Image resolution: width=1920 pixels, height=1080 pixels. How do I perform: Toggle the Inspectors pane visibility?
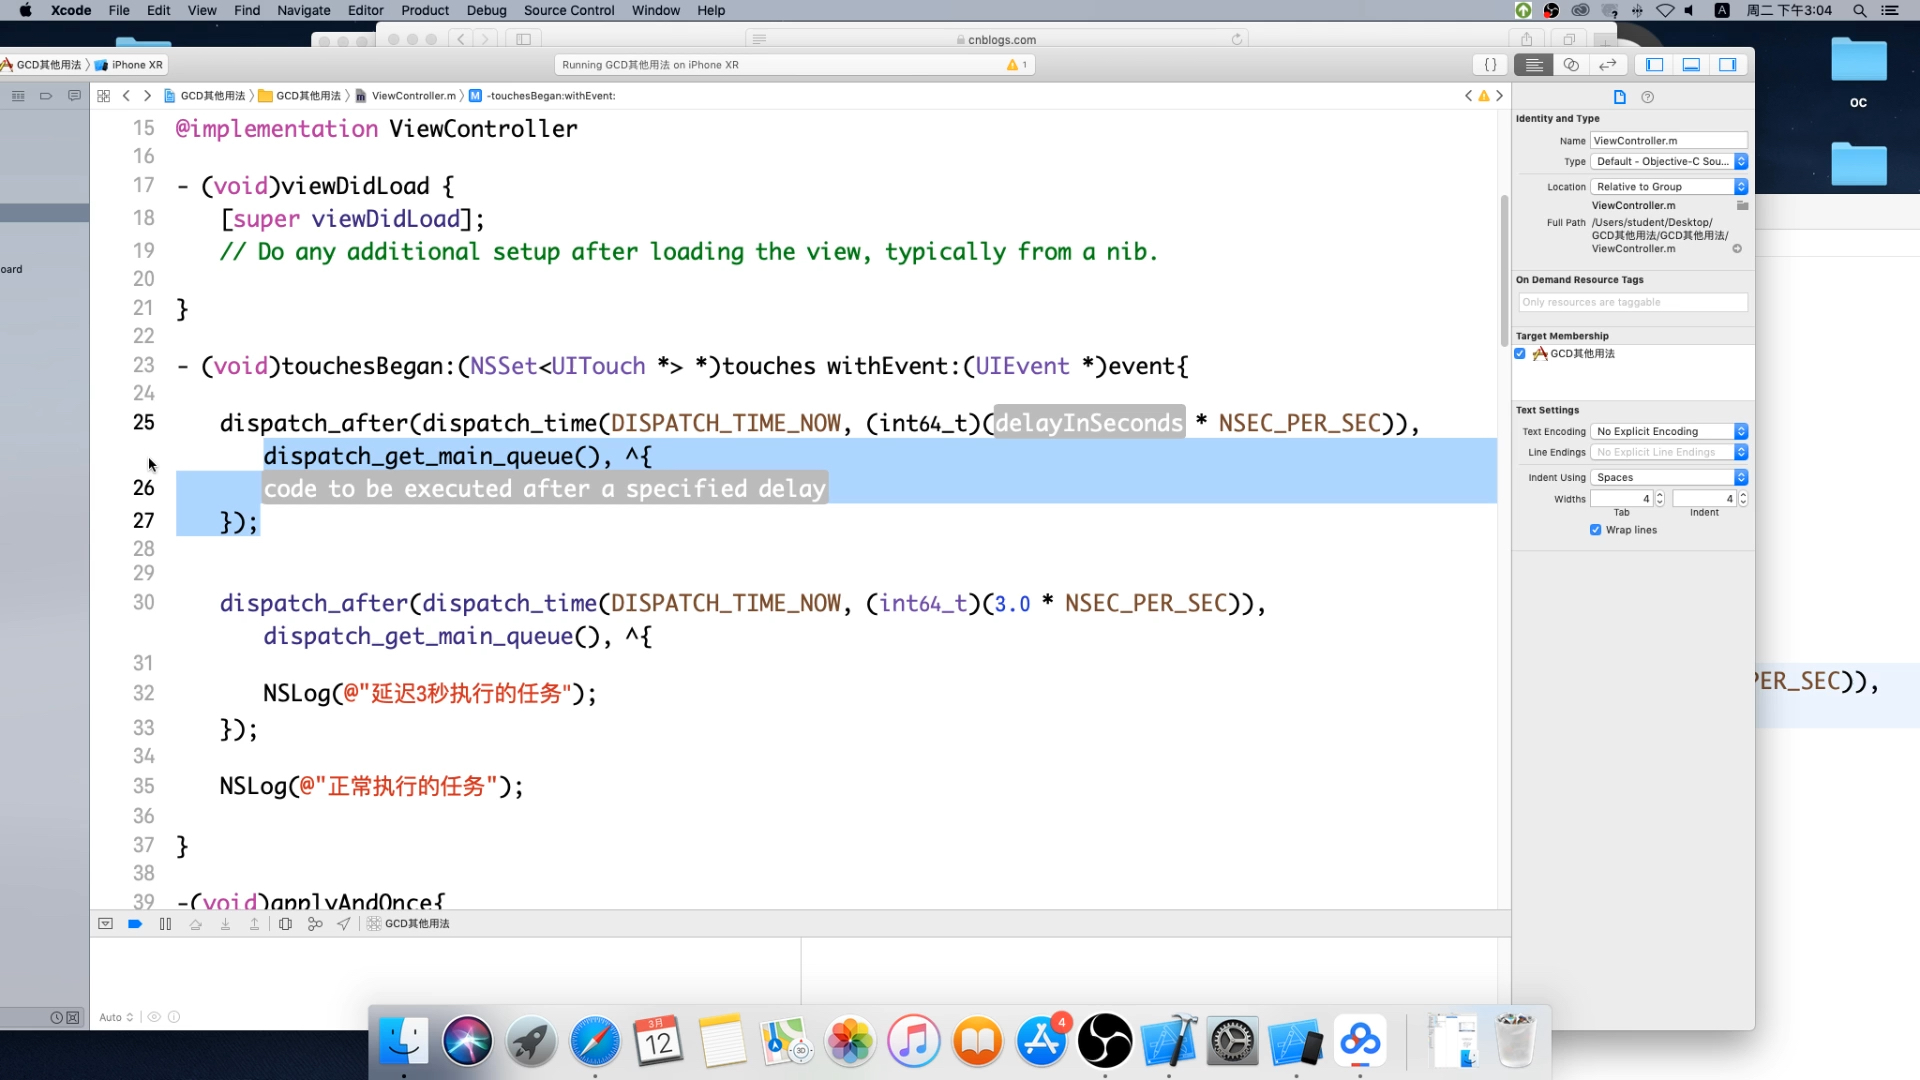pos(1728,65)
